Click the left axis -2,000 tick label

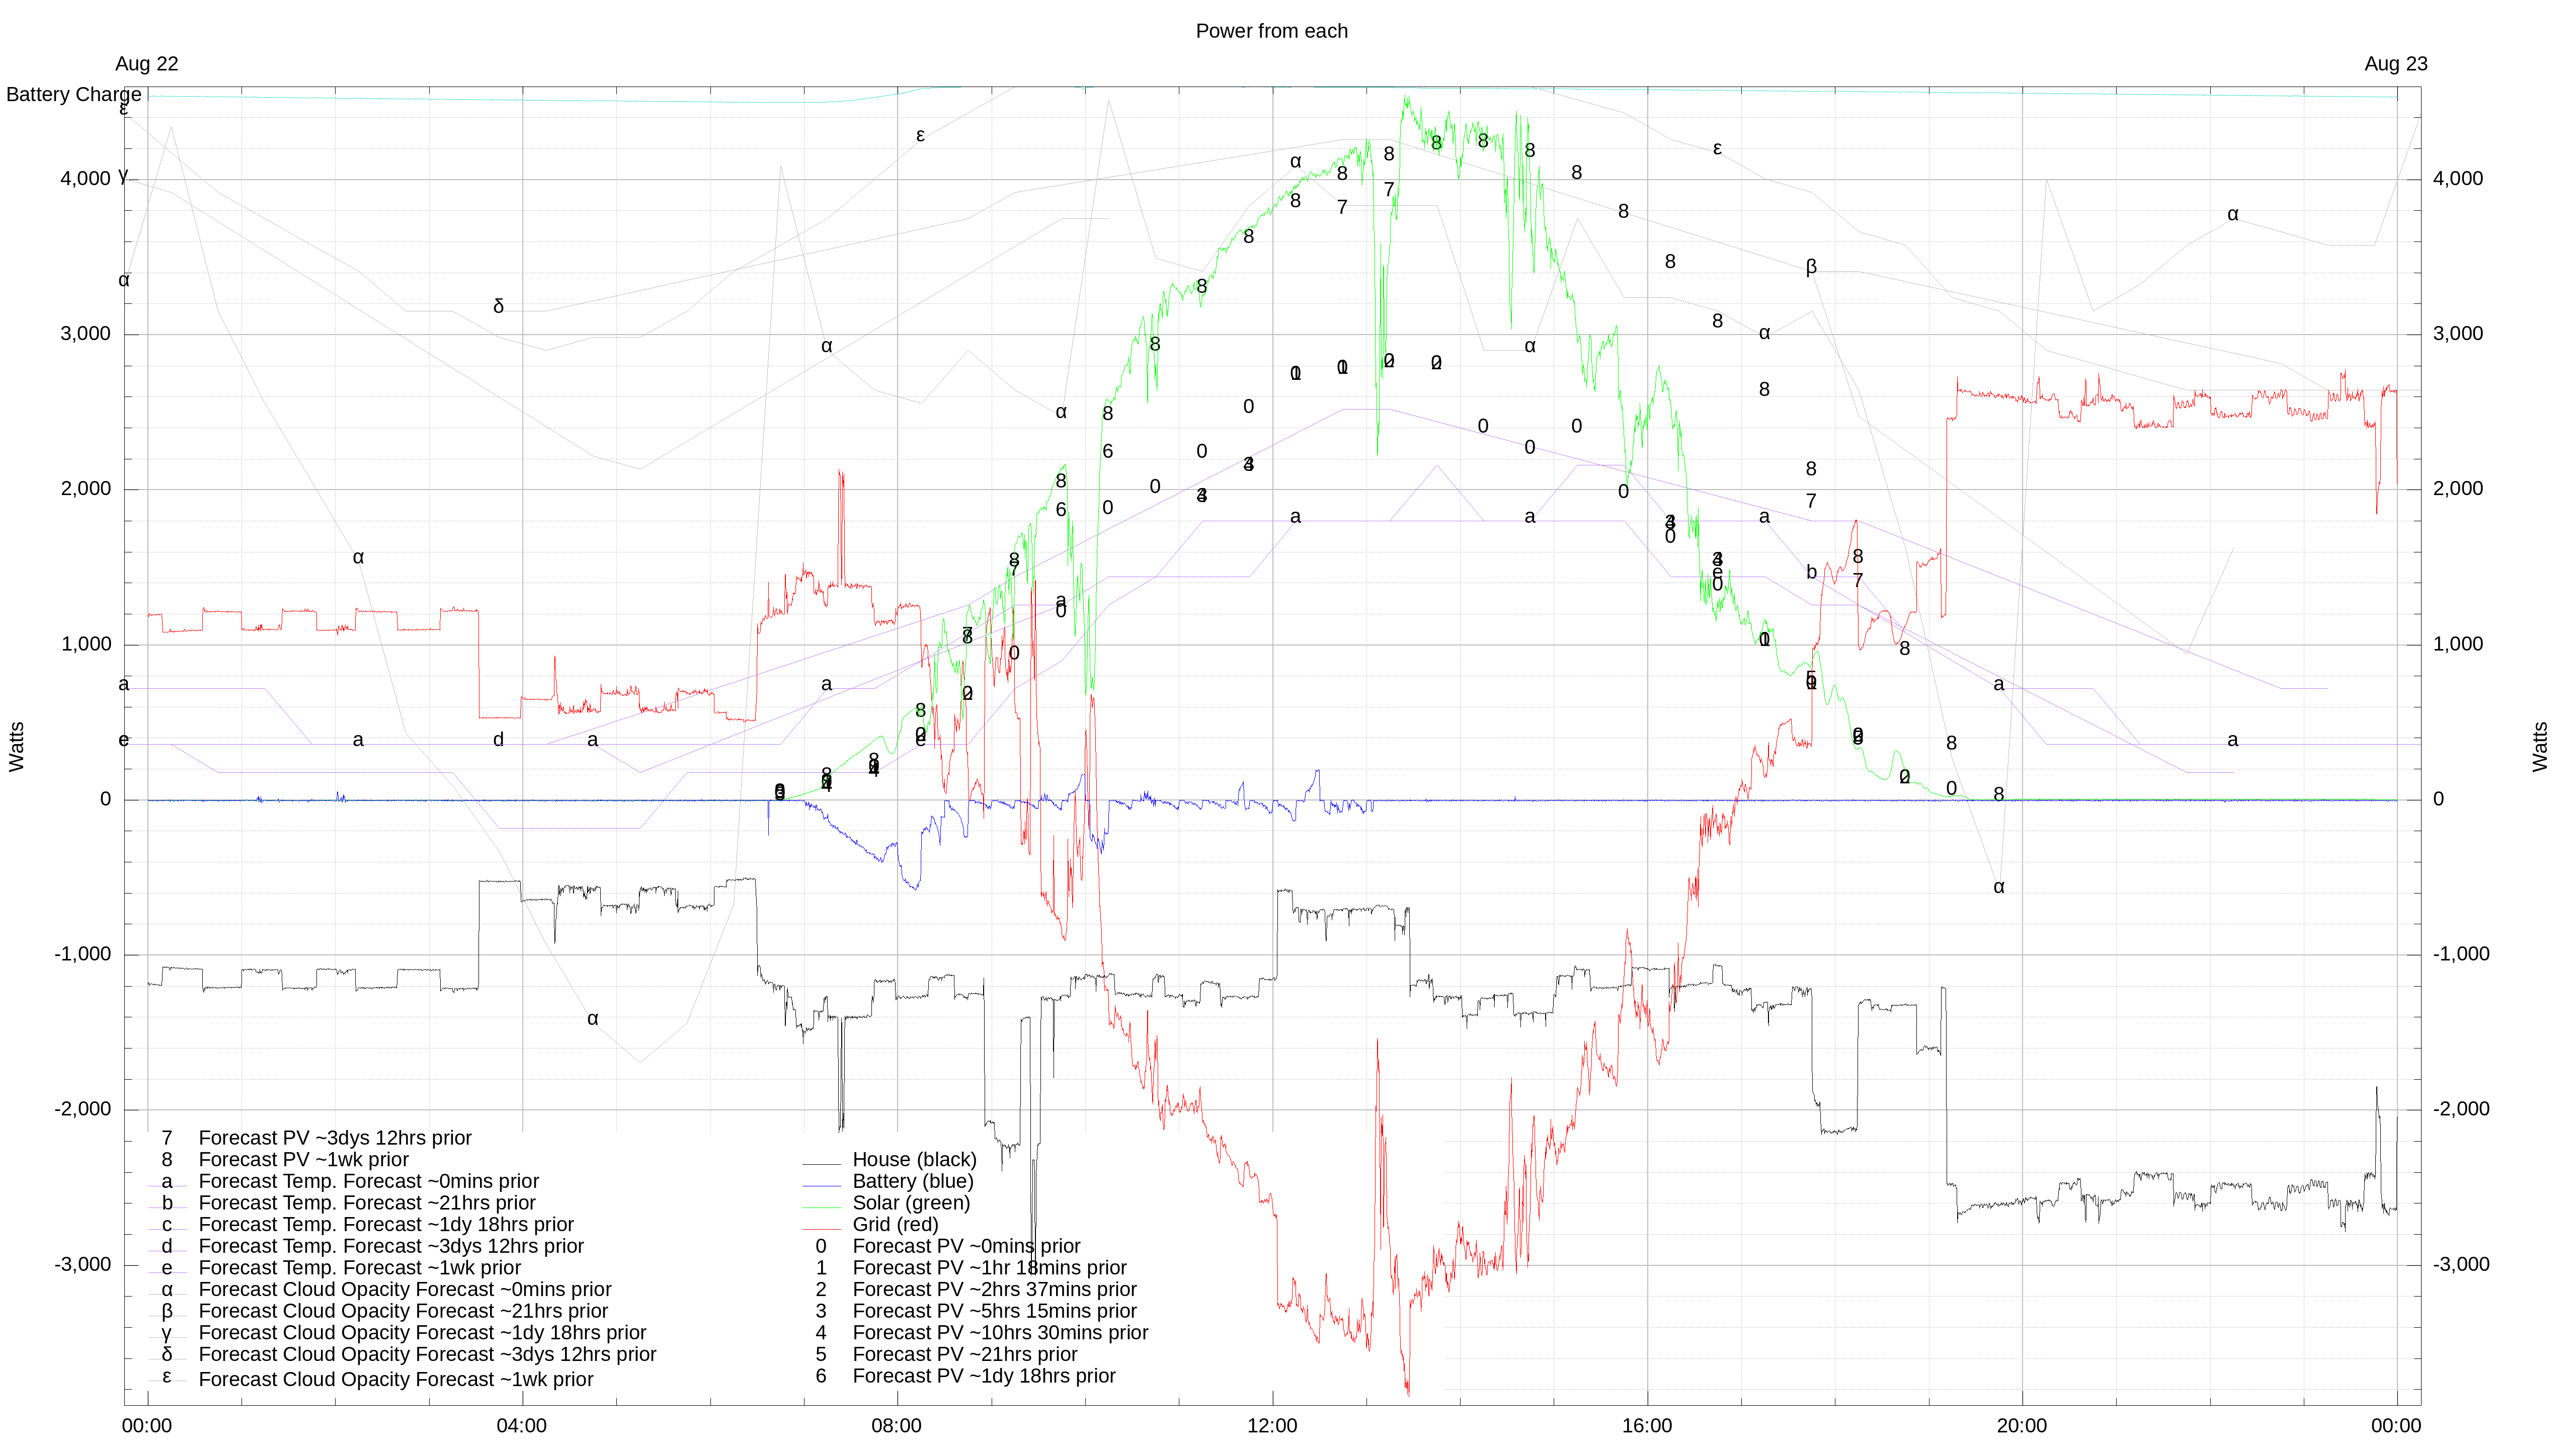point(82,1109)
